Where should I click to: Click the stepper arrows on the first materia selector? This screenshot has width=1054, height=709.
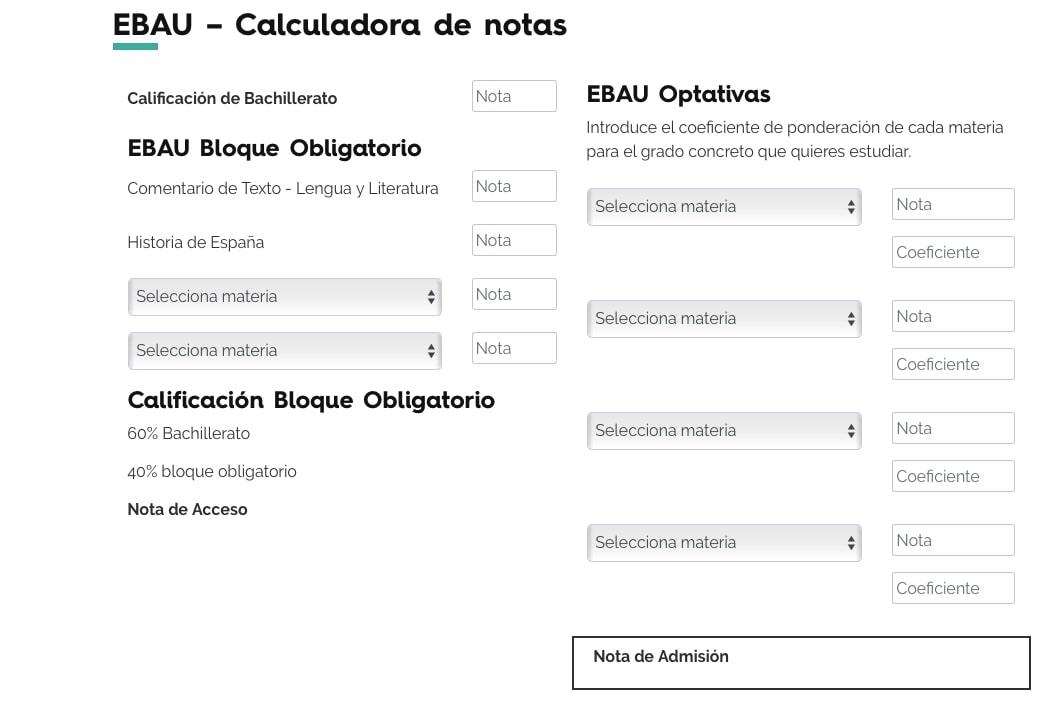point(432,296)
